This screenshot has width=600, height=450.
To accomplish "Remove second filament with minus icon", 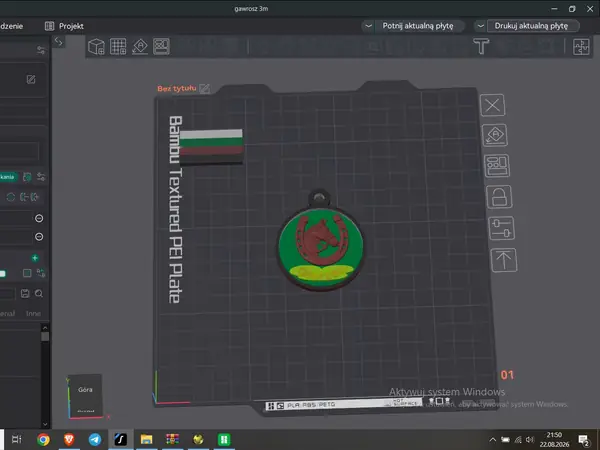I will [39, 237].
